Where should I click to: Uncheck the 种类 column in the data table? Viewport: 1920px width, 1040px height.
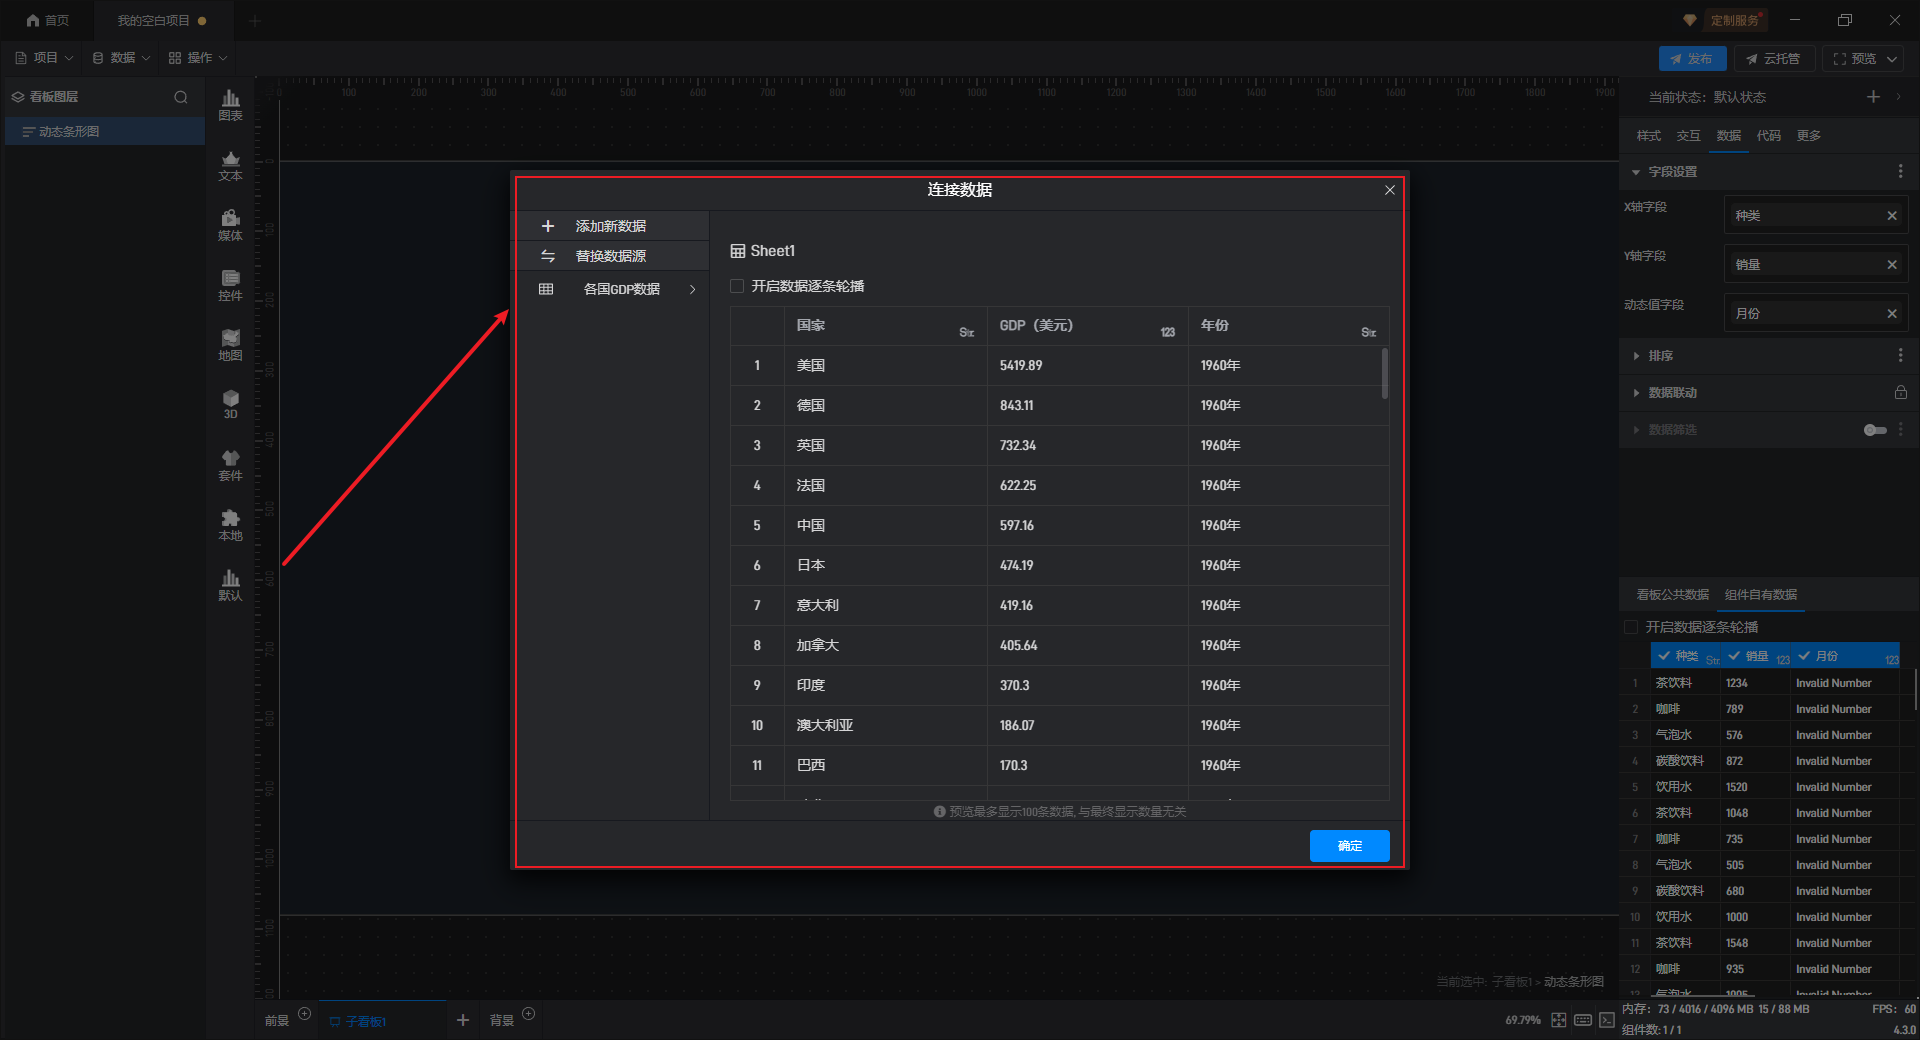tap(1664, 656)
